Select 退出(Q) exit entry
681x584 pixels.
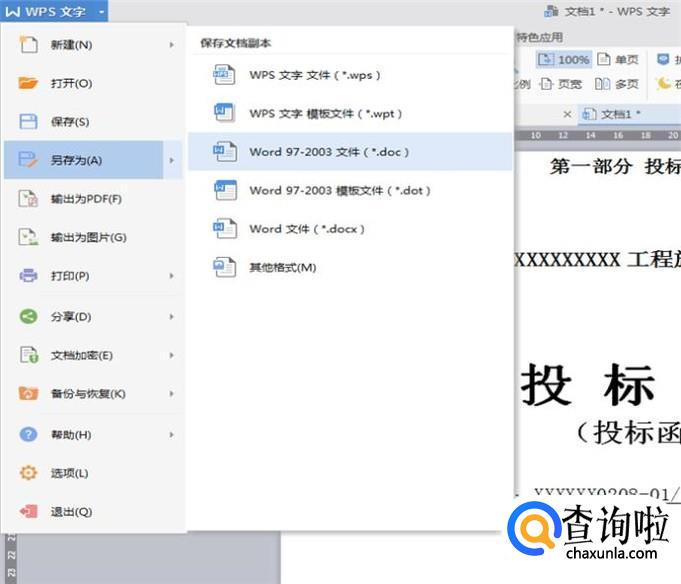[x=93, y=511]
